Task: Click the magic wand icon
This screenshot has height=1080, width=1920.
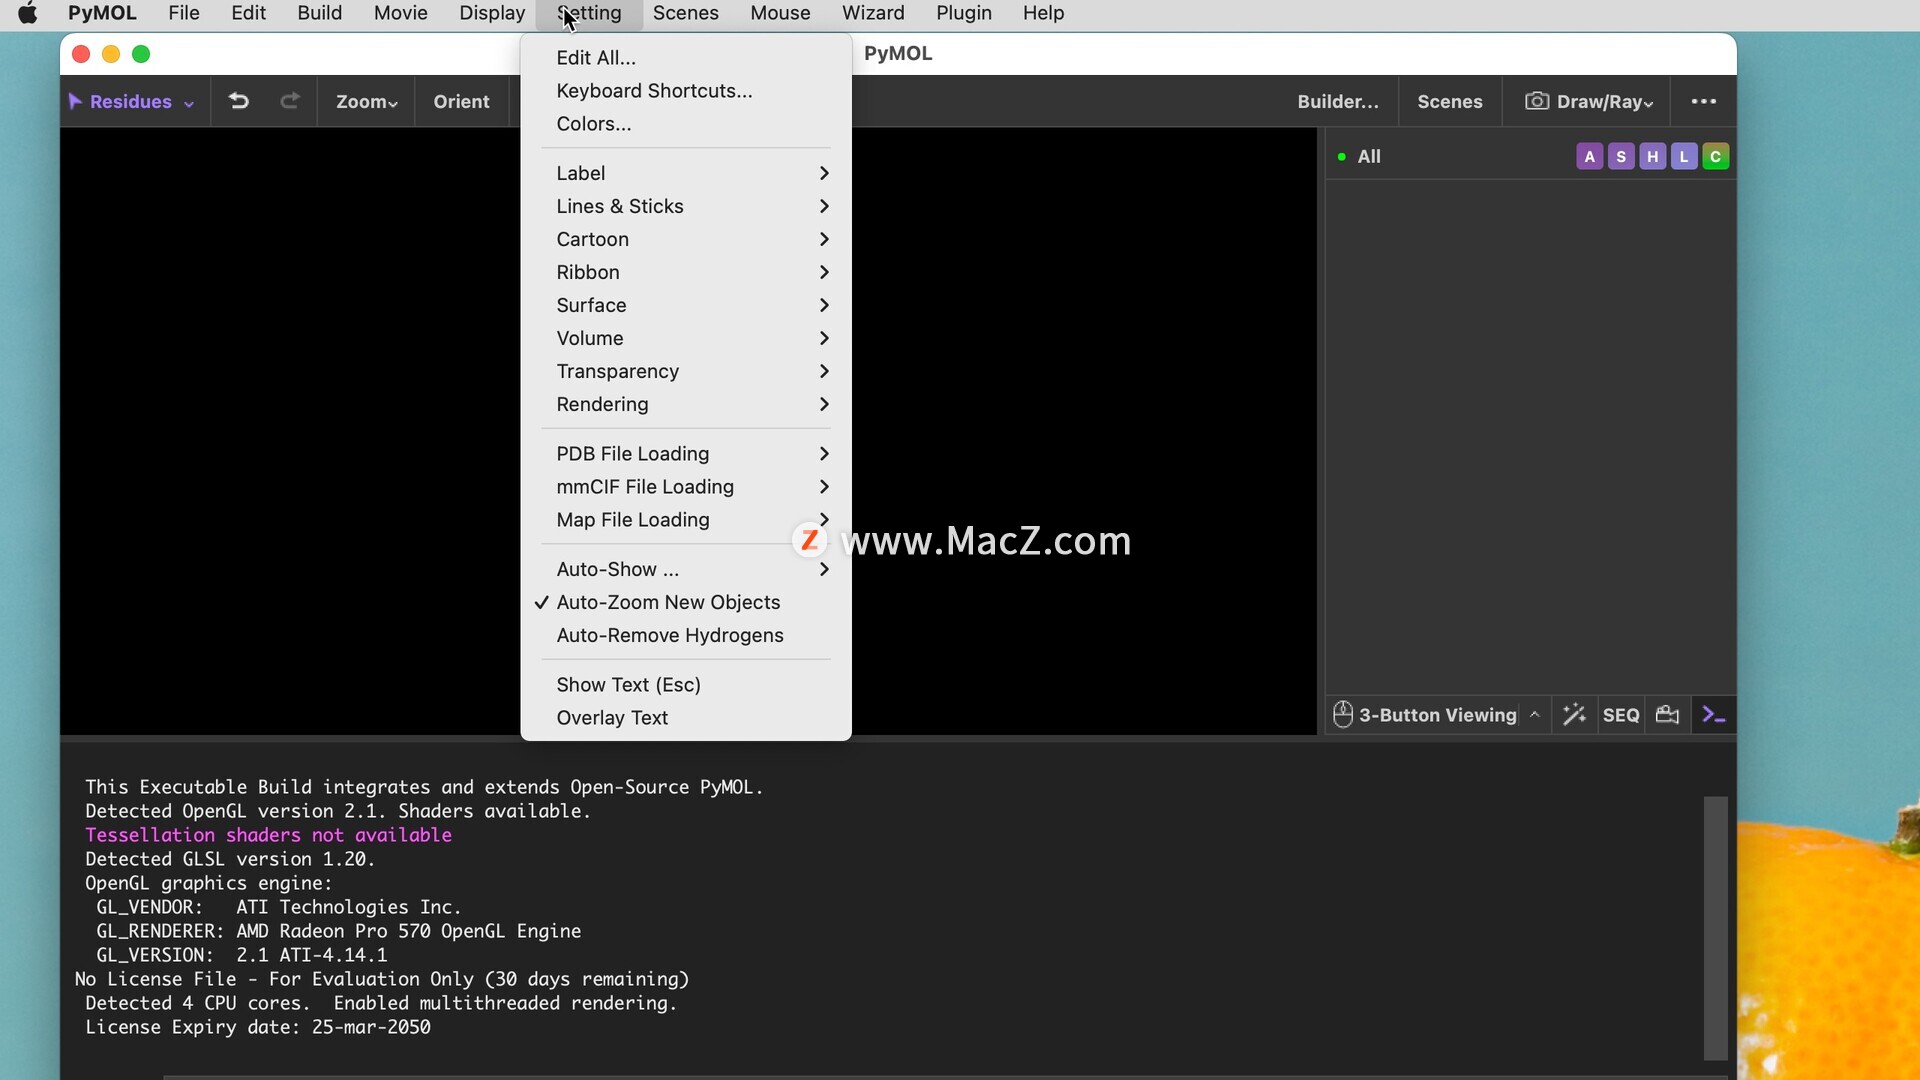Action: point(1574,715)
